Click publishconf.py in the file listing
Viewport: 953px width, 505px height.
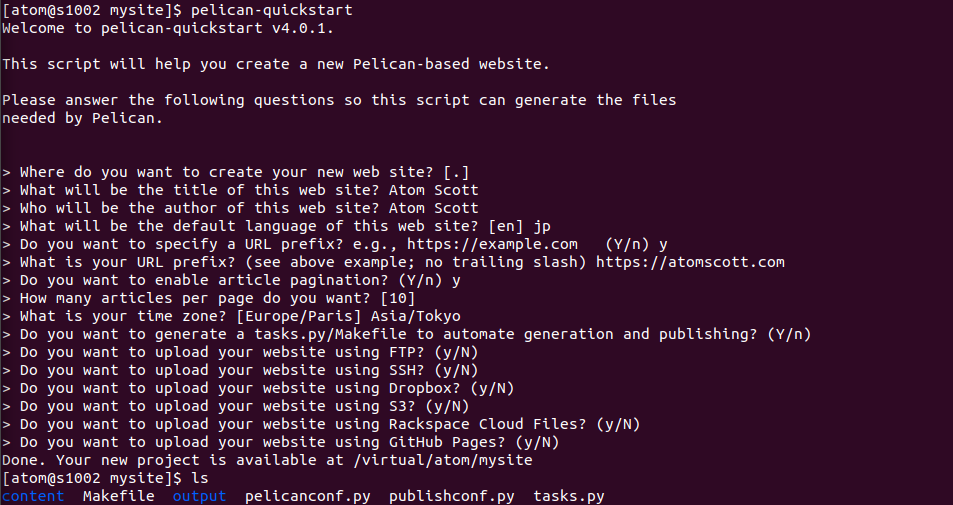pyautogui.click(x=451, y=496)
